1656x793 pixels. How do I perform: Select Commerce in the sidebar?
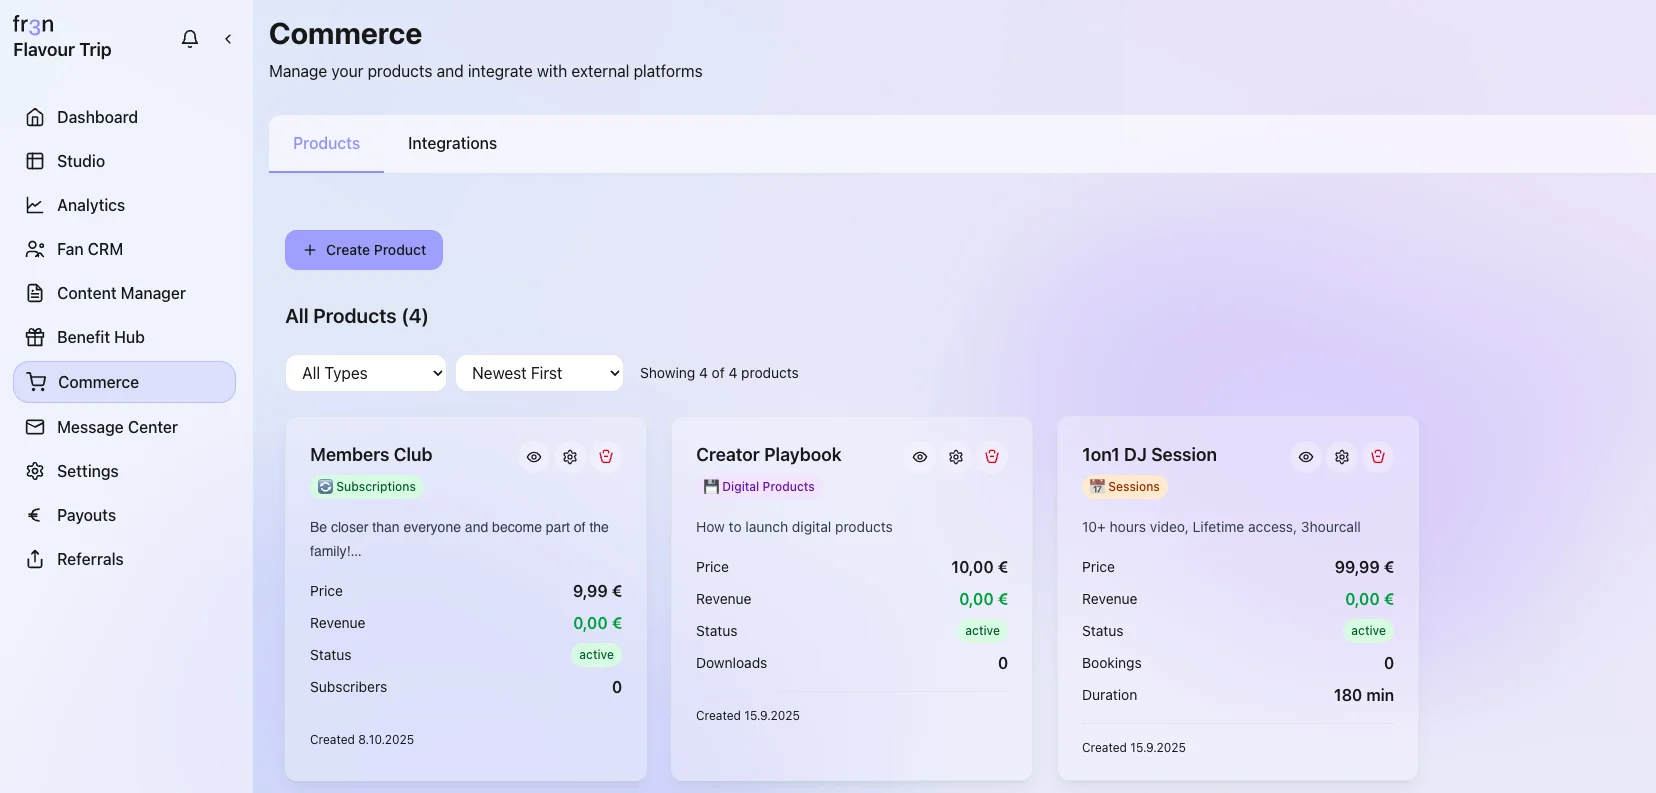[x=124, y=382]
